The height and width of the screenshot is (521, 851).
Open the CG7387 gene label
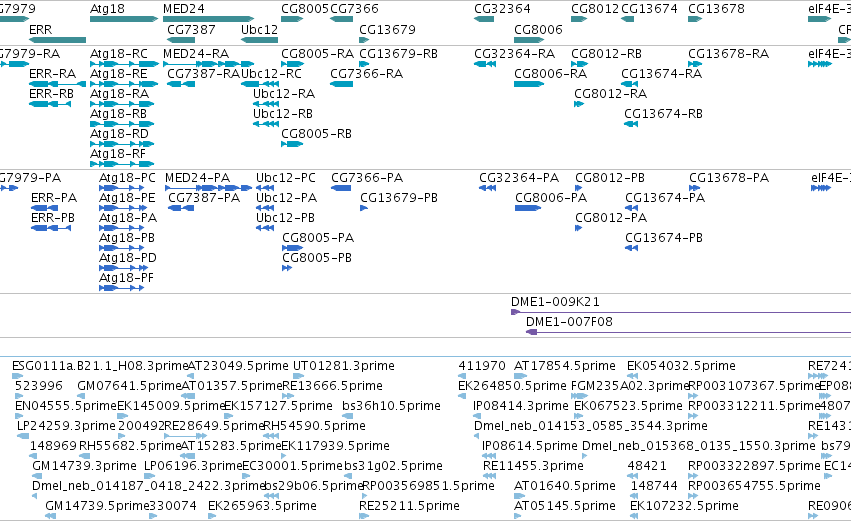[191, 29]
